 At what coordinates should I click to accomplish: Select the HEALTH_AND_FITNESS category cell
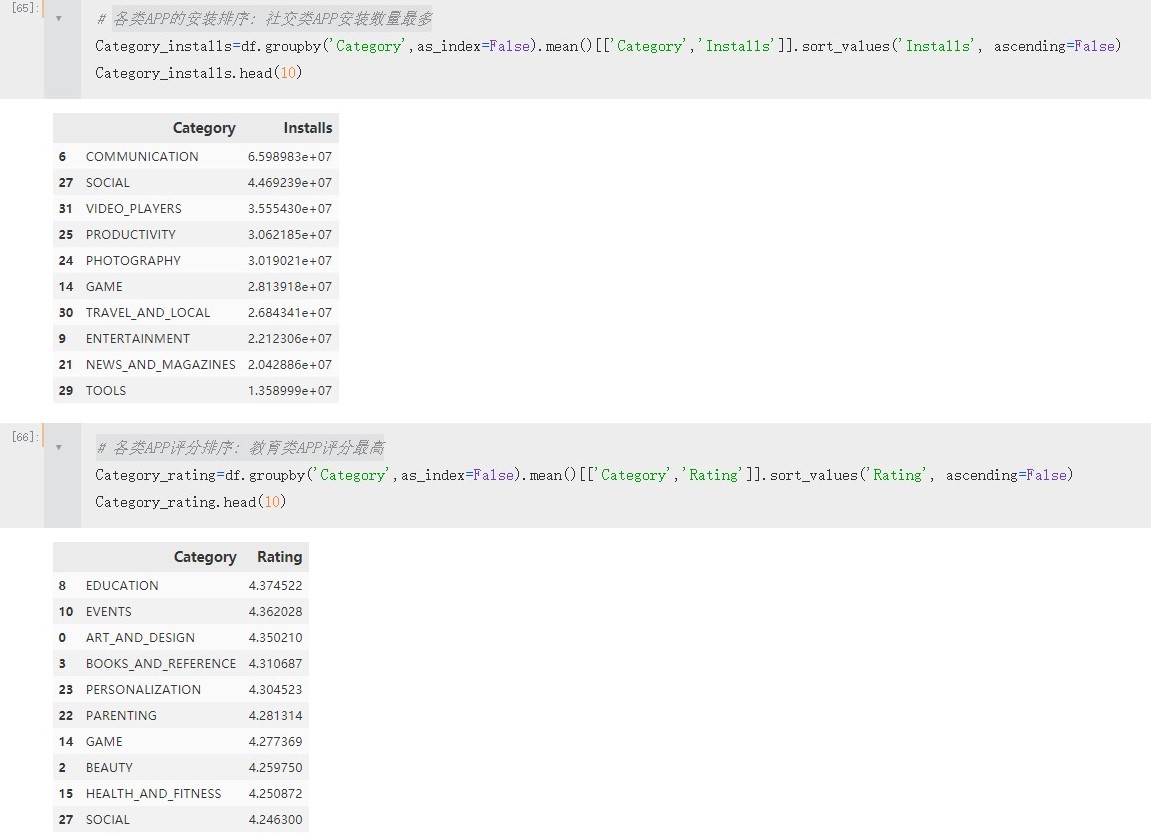pos(153,794)
